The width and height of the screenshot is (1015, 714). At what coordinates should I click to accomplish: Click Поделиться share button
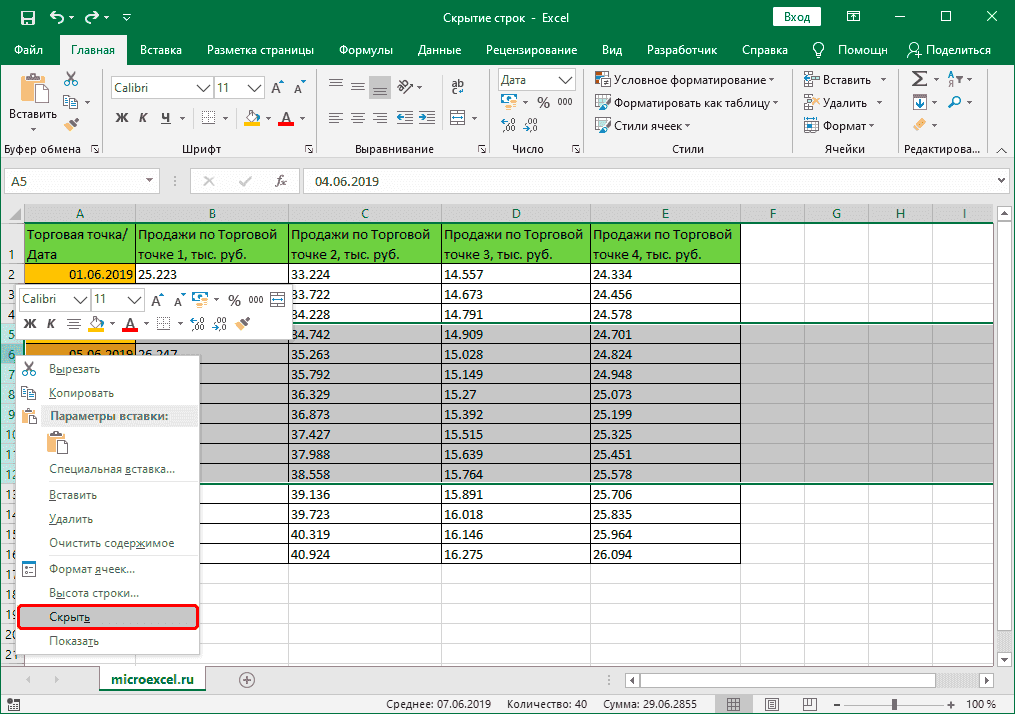[x=948, y=50]
